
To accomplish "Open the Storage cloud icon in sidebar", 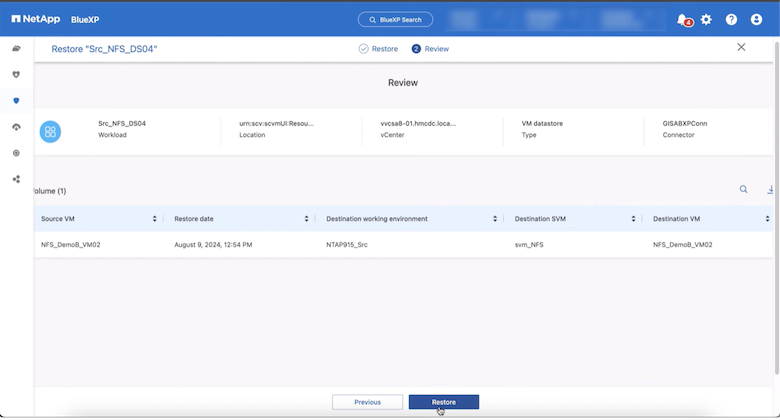I will 16,48.
